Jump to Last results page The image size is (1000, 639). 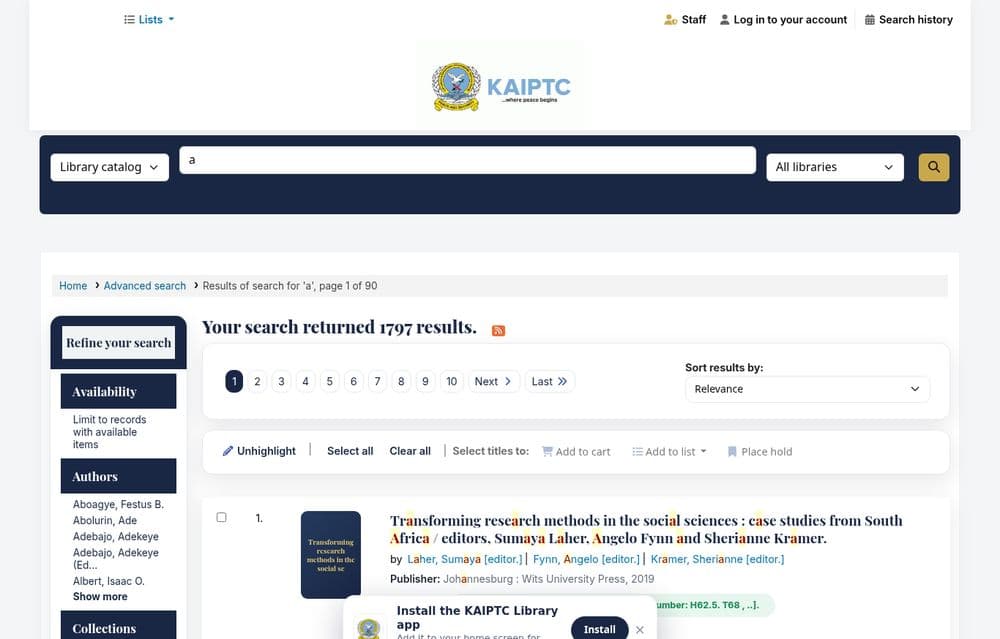point(550,381)
